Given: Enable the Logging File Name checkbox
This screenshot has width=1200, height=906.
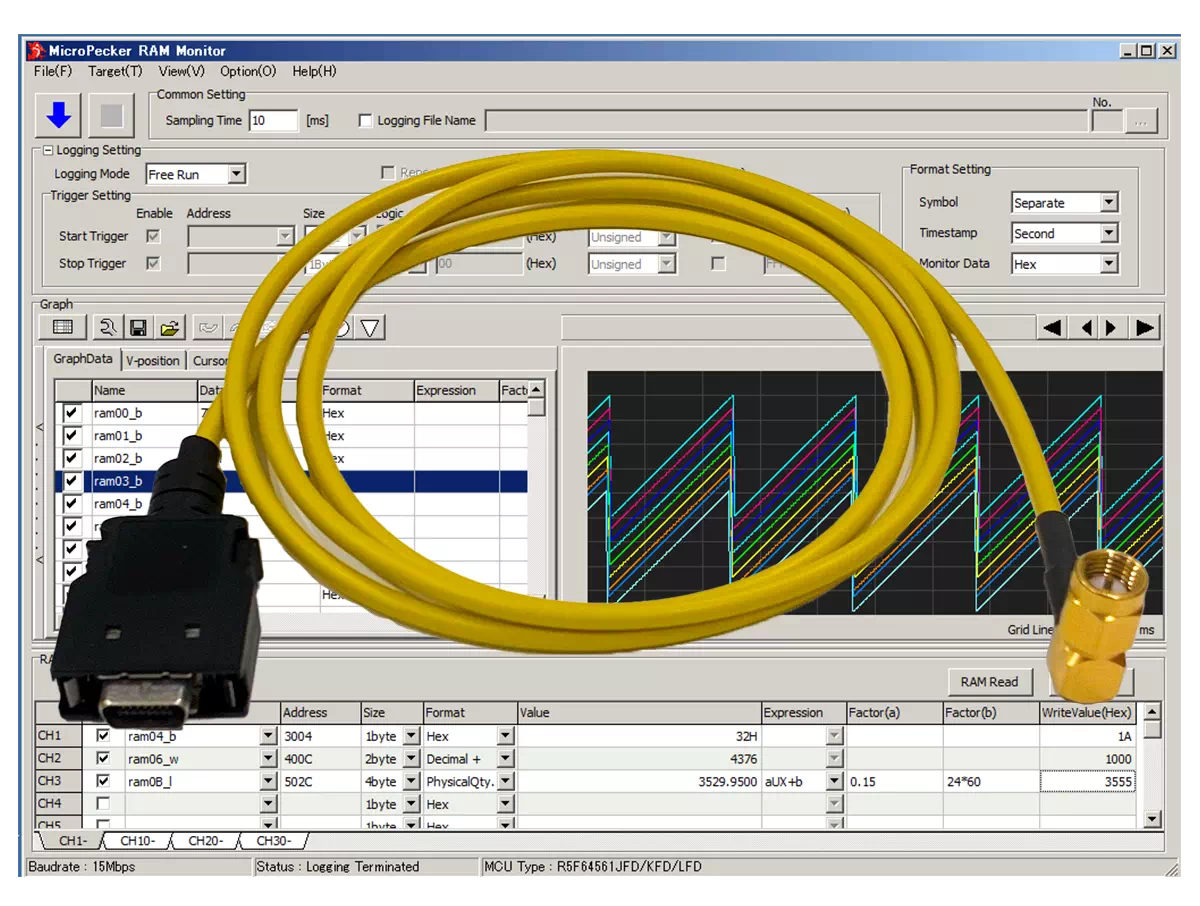Looking at the screenshot, I should (x=365, y=121).
